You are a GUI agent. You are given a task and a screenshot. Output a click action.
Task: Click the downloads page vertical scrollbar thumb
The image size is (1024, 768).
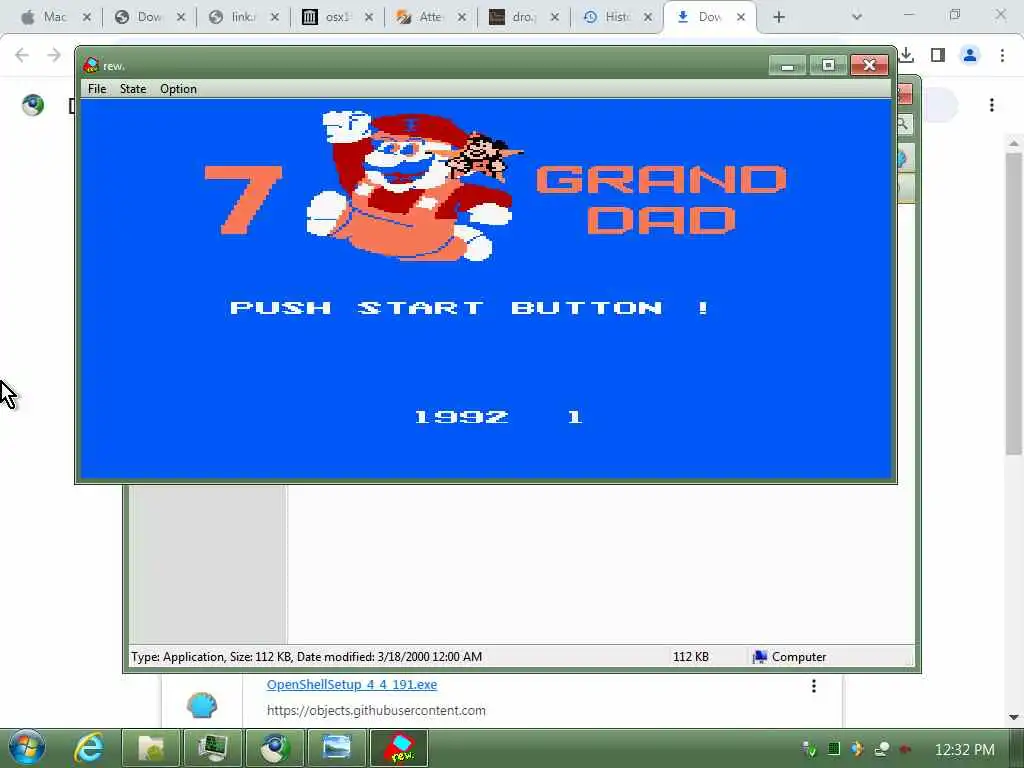pos(1014,304)
